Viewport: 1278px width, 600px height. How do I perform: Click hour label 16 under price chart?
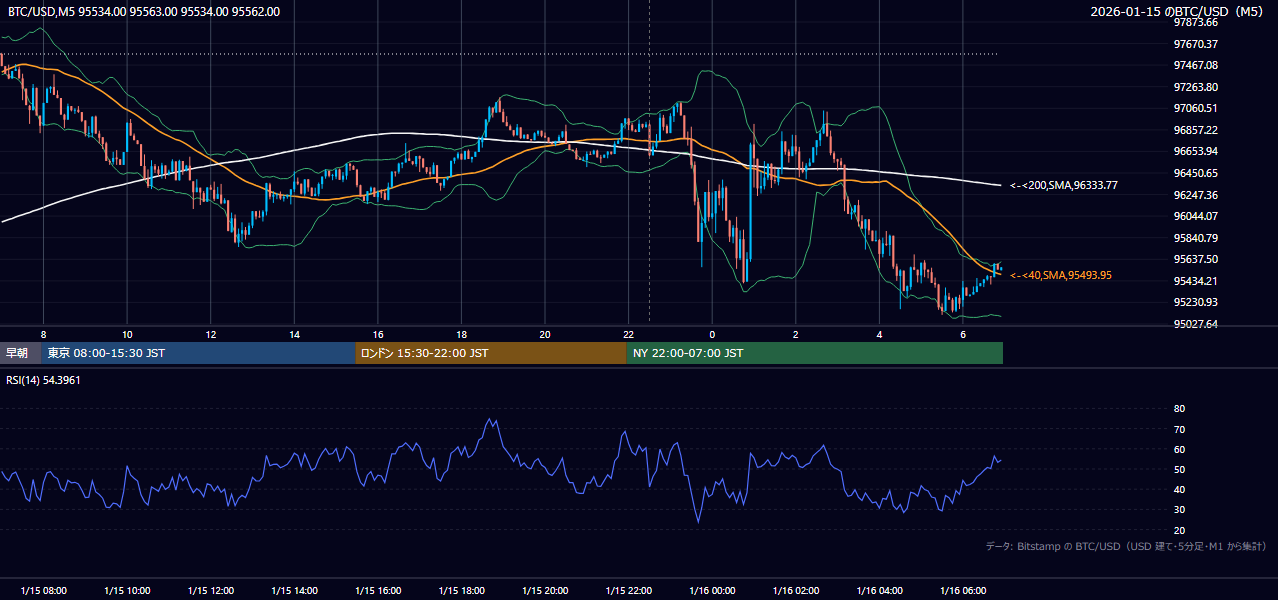click(x=378, y=334)
